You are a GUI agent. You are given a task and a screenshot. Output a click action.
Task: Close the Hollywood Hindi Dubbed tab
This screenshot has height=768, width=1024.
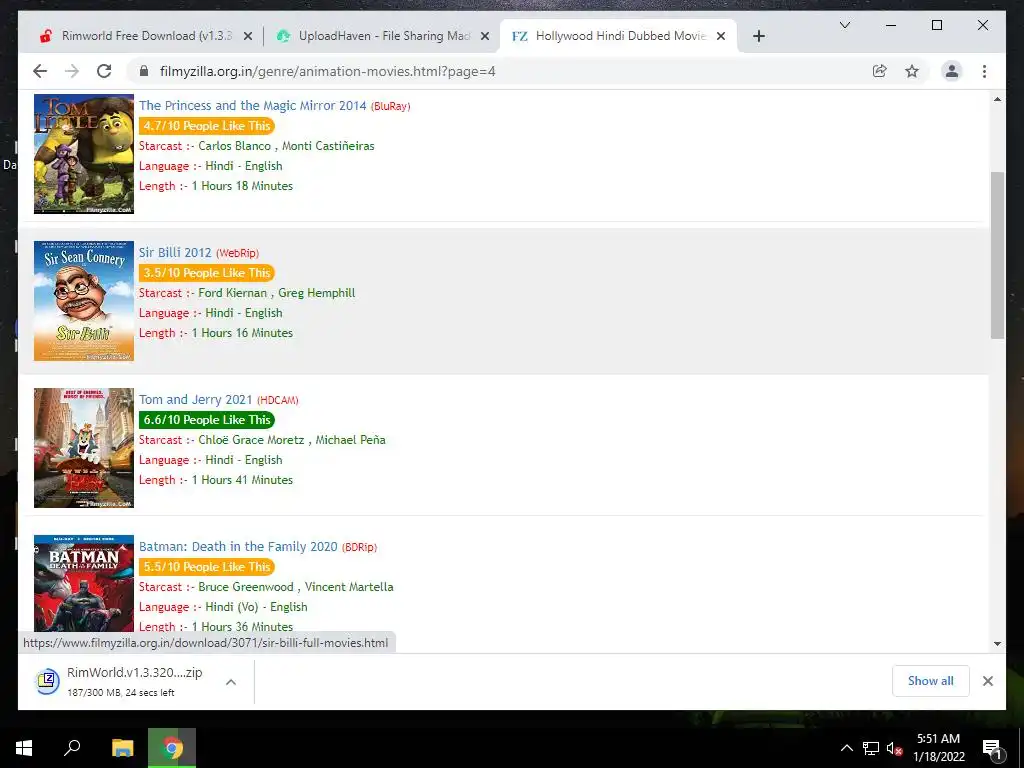[721, 37]
